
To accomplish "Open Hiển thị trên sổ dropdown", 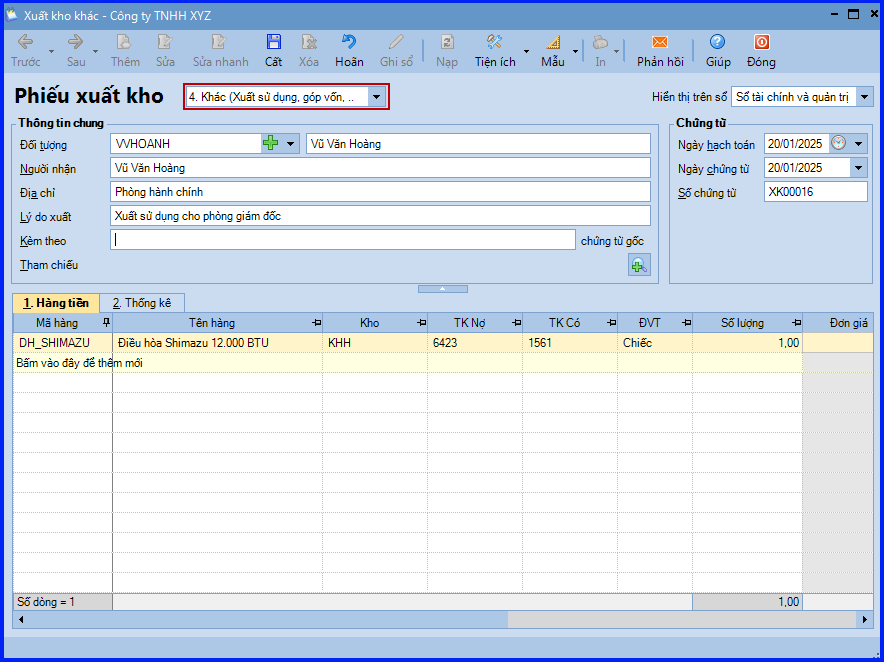I will 864,97.
